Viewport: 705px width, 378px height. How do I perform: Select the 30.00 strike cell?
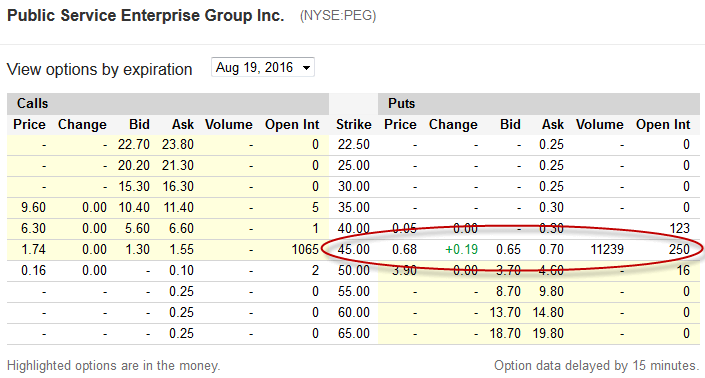pyautogui.click(x=354, y=187)
